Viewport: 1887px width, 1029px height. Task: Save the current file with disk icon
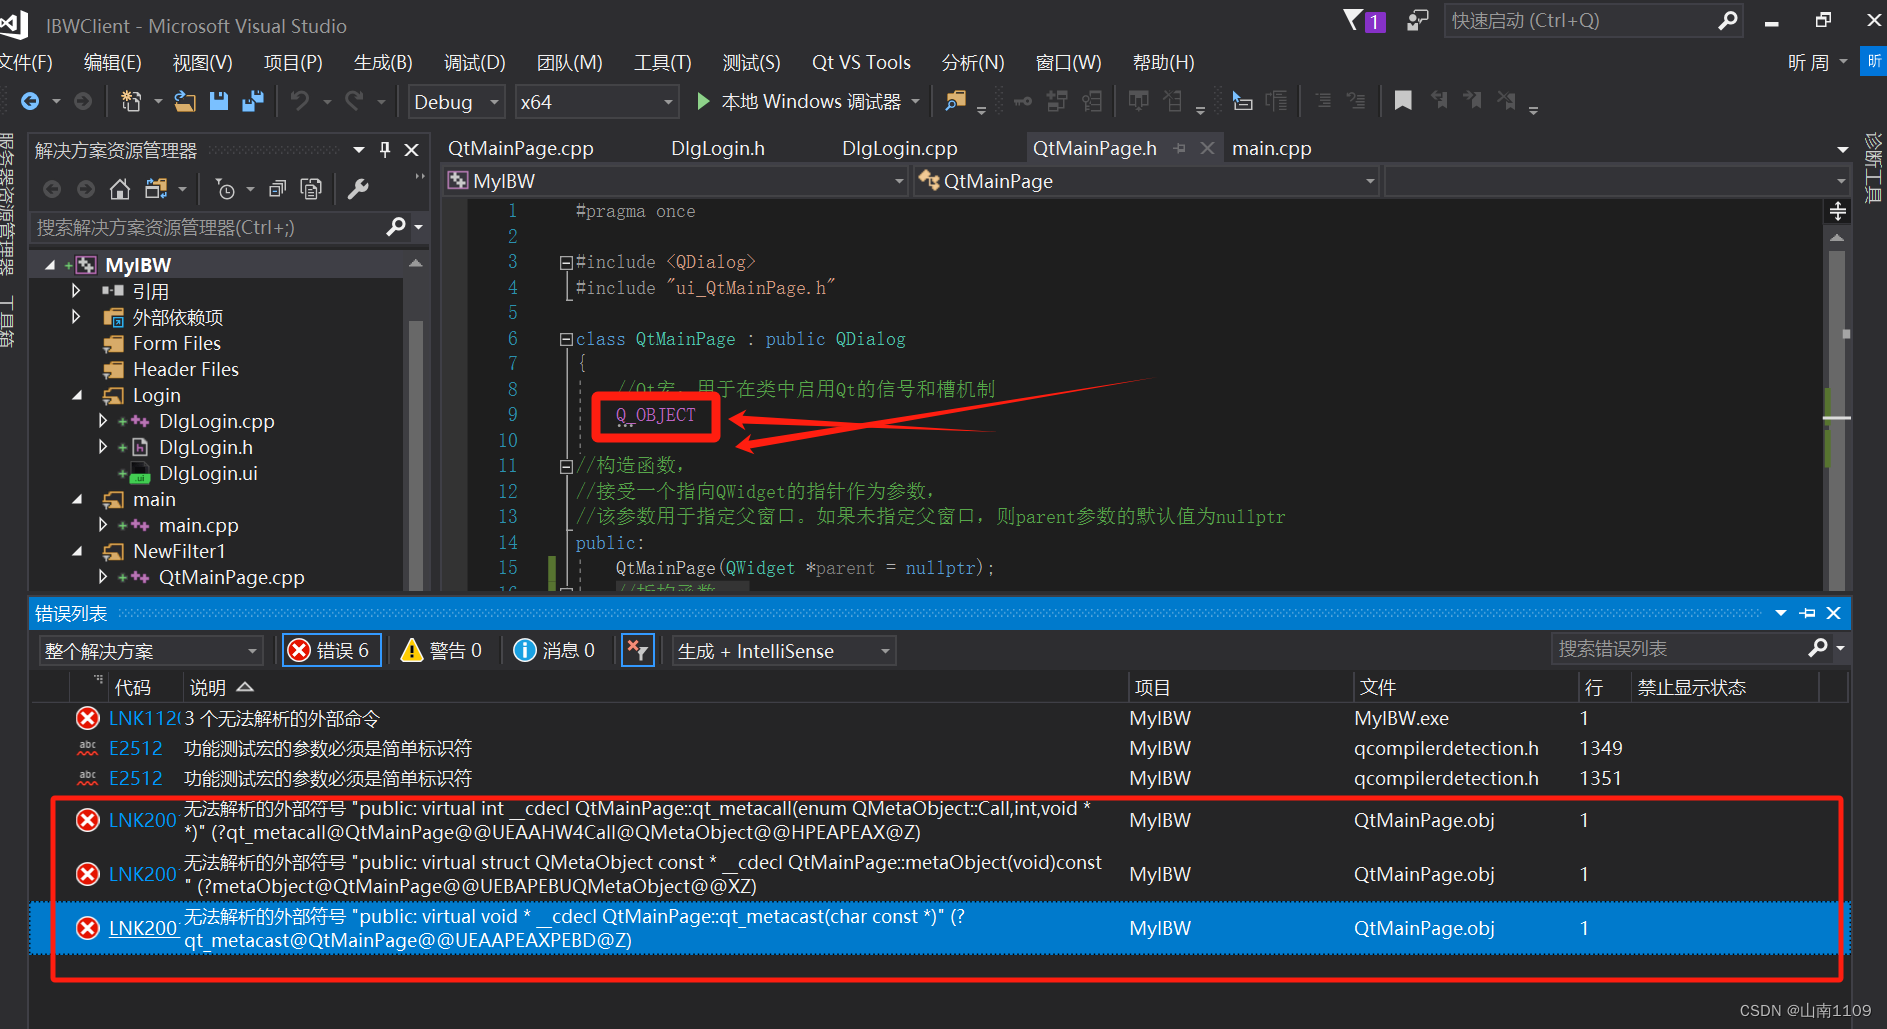tap(219, 101)
